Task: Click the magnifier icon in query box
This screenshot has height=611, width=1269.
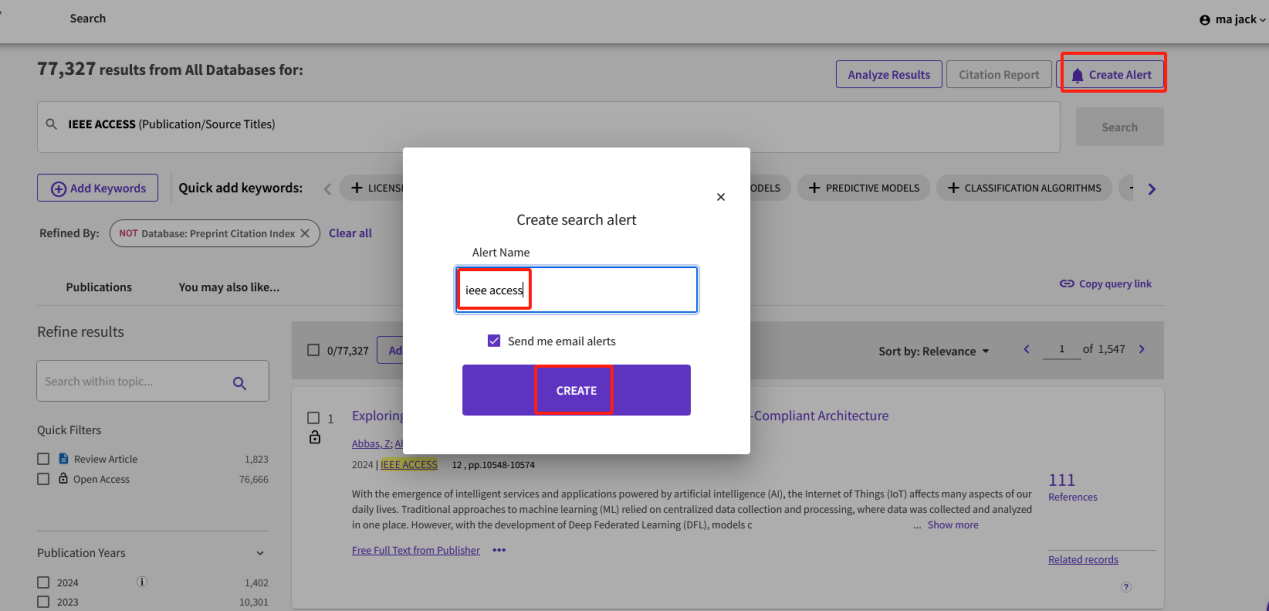Action: pyautogui.click(x=52, y=125)
